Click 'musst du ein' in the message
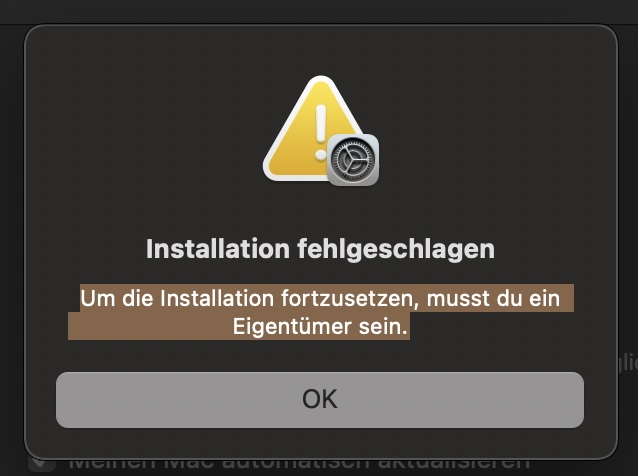The image size is (638, 476). point(493,299)
